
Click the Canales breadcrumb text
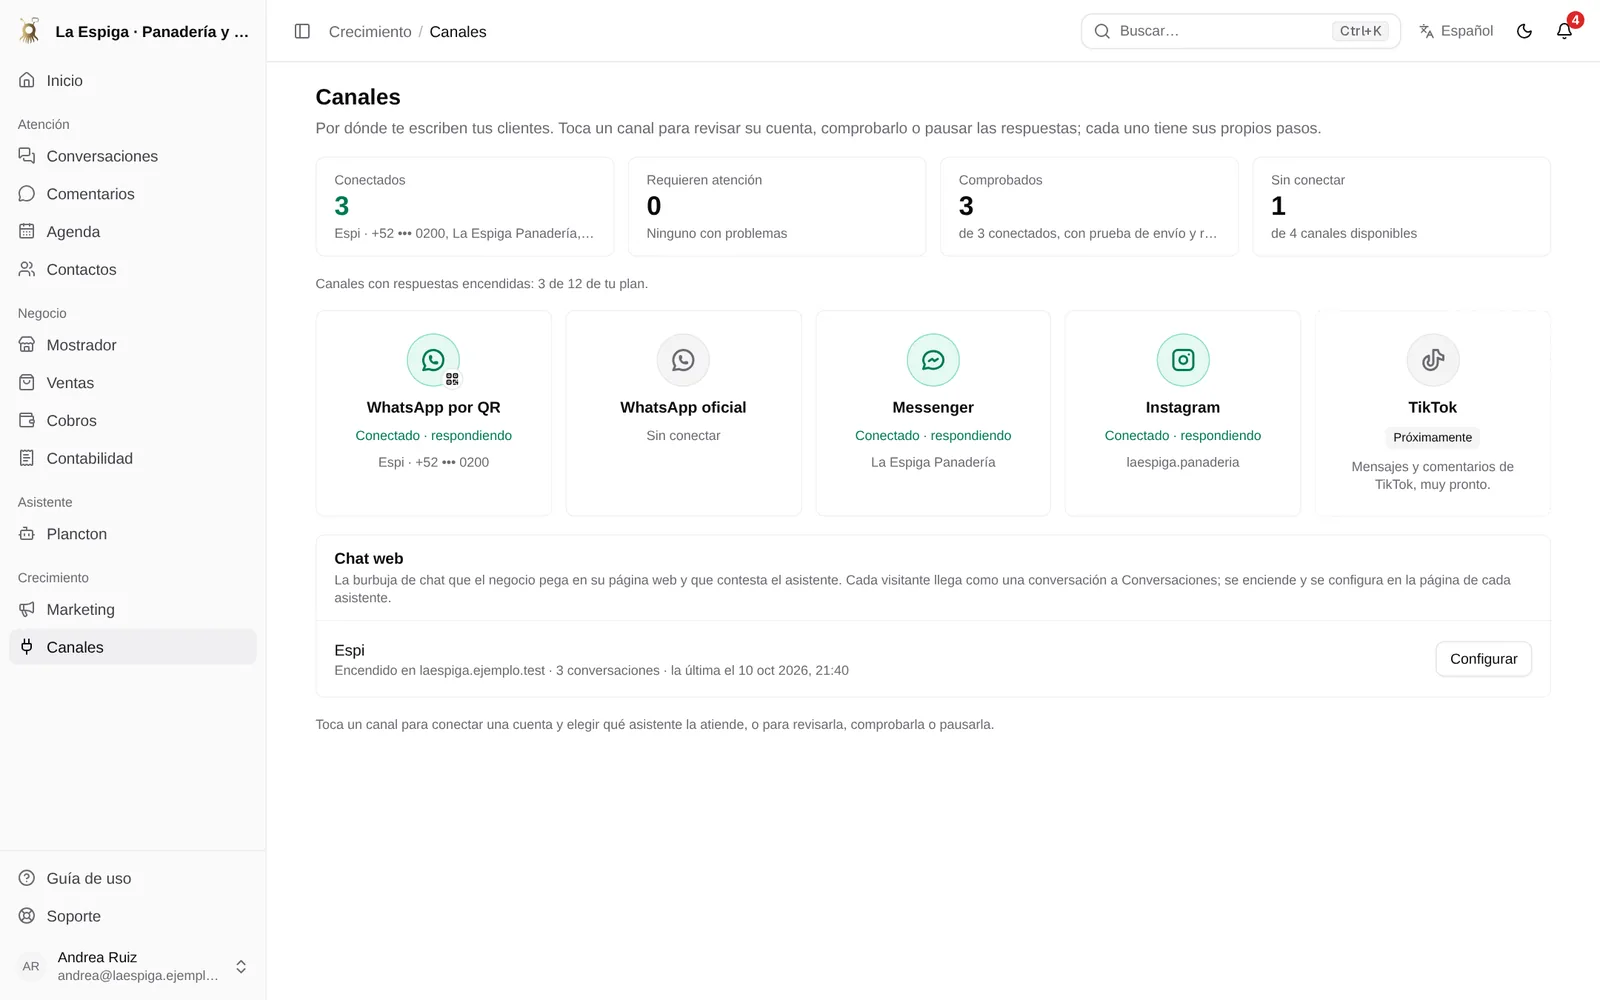[458, 32]
